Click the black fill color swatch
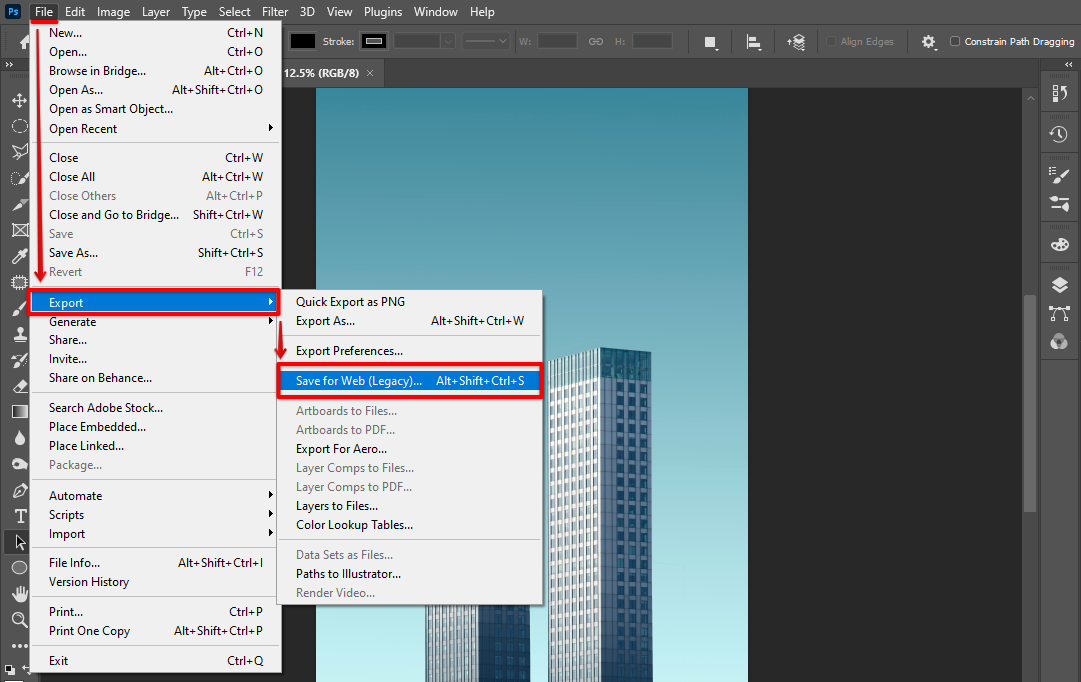The width and height of the screenshot is (1081, 682). [303, 41]
